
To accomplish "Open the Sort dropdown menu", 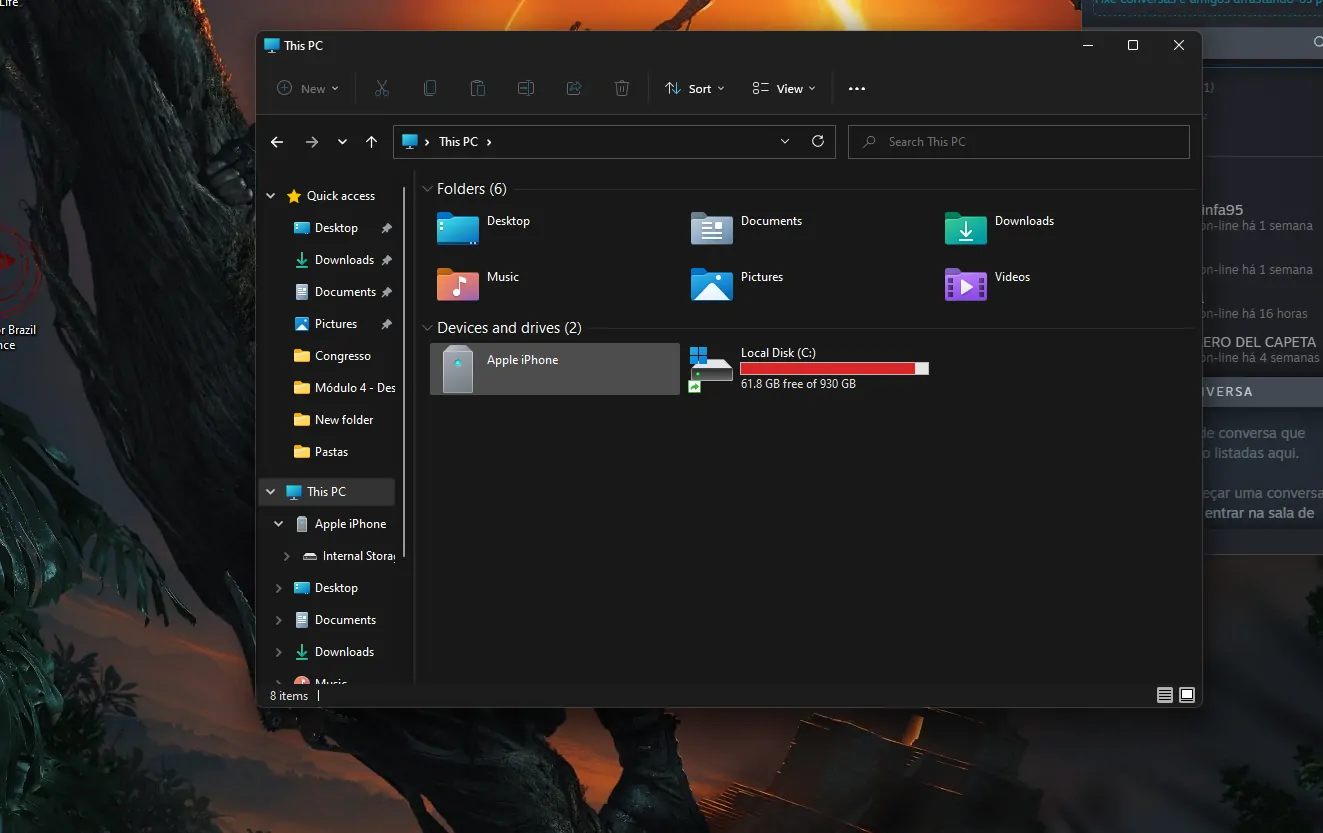I will [695, 88].
